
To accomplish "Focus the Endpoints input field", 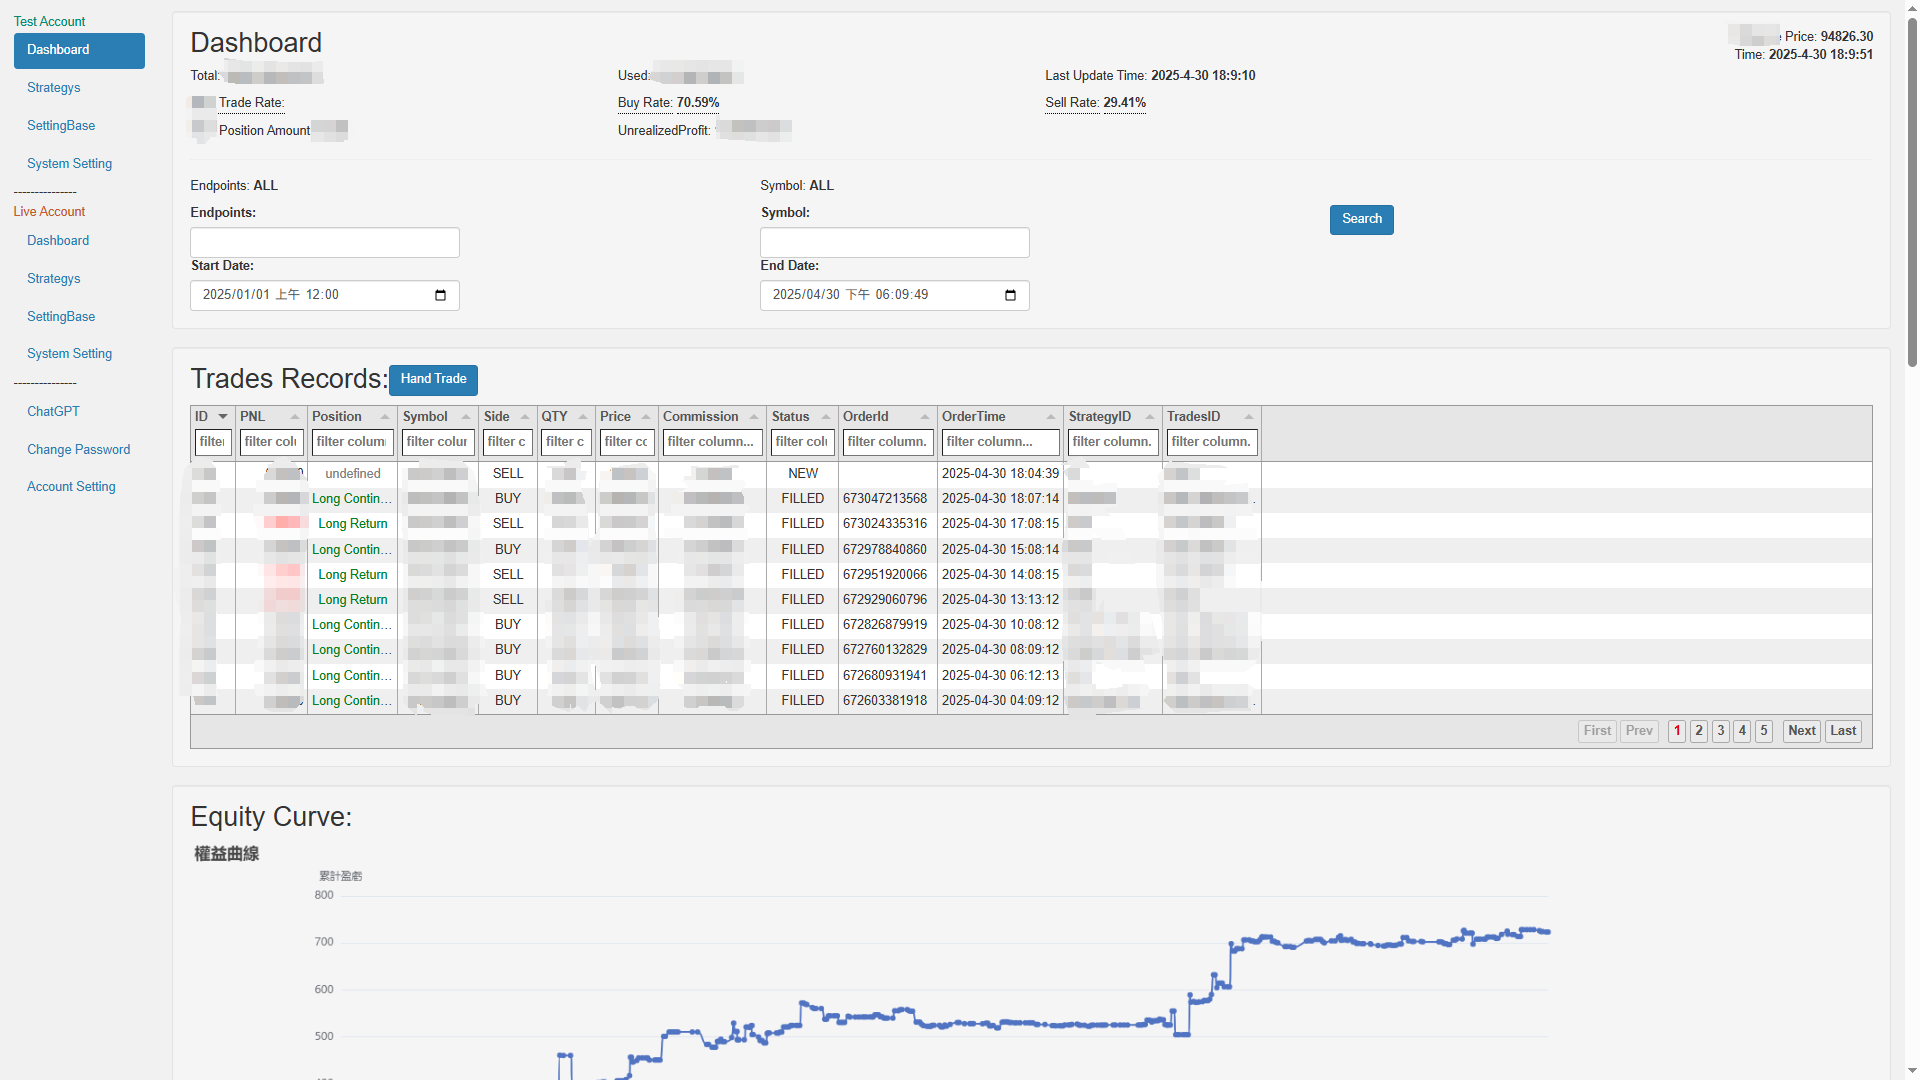I will point(325,243).
